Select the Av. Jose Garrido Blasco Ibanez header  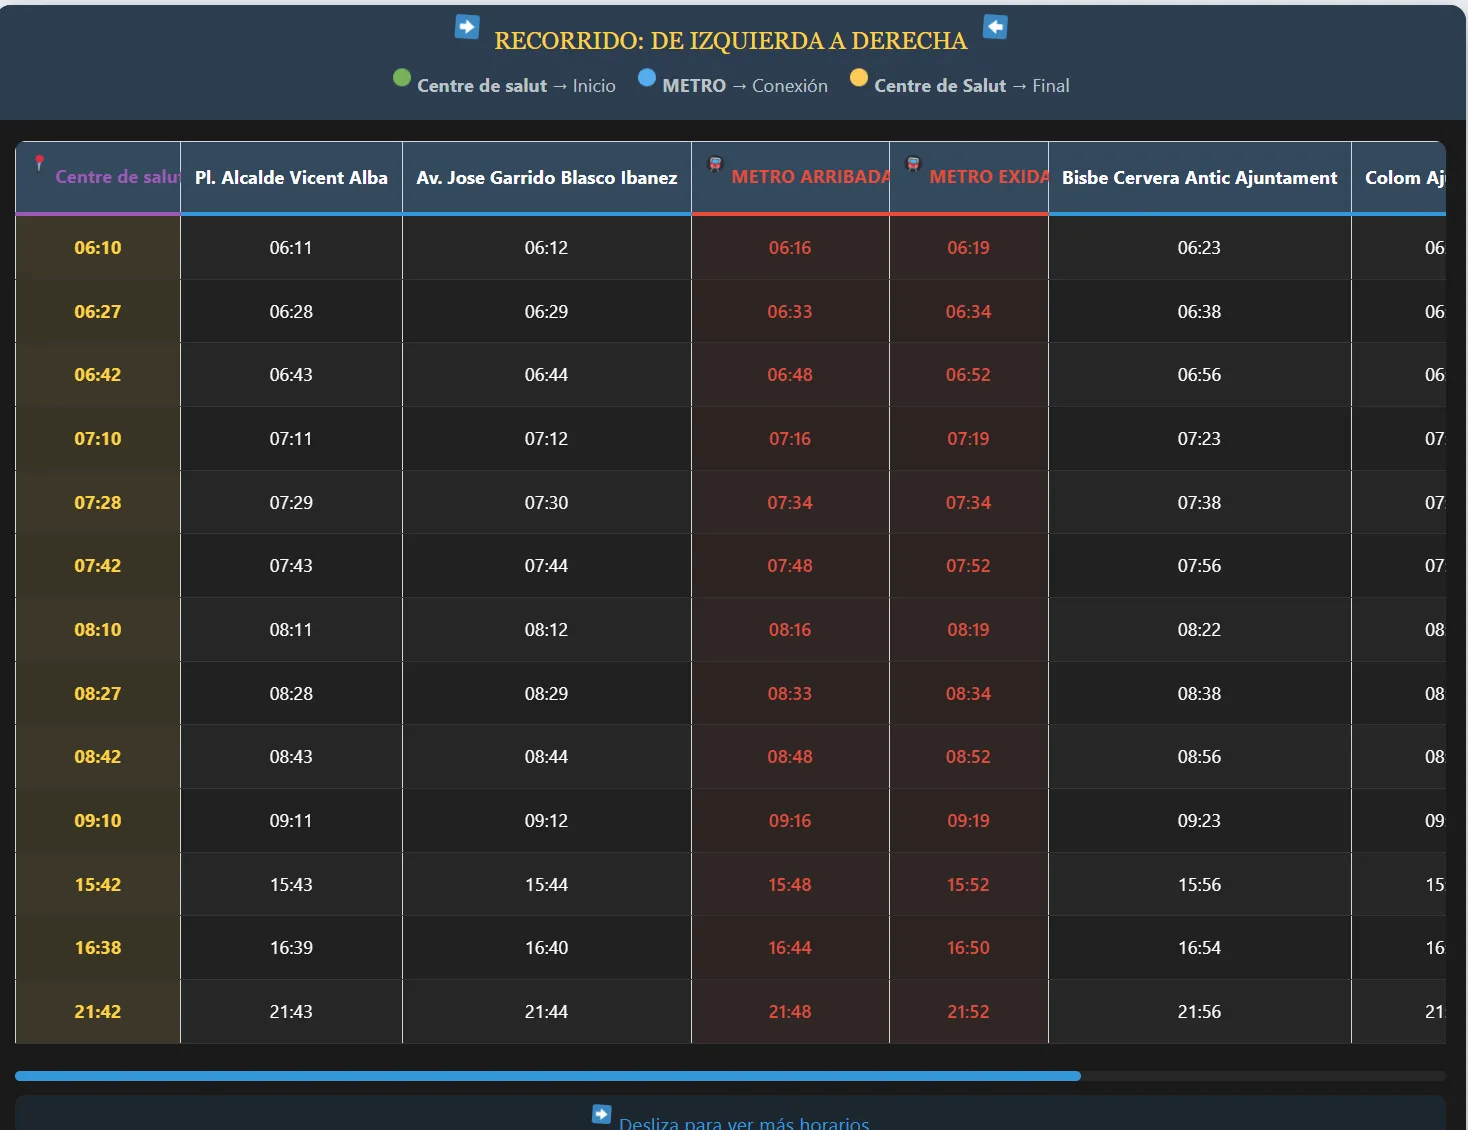(546, 178)
